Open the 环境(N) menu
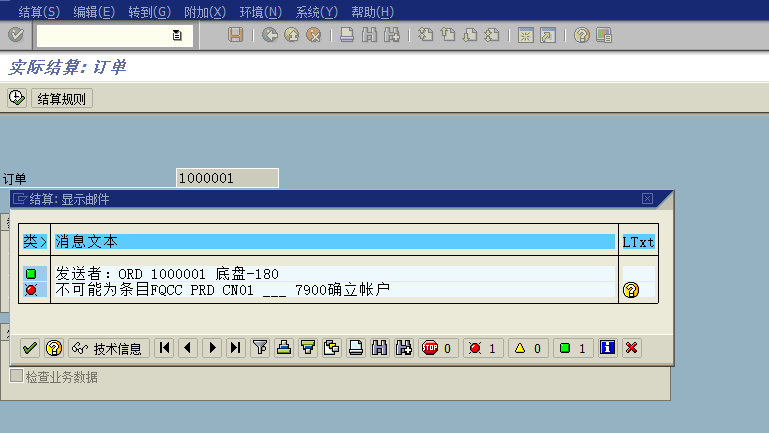Image resolution: width=769 pixels, height=433 pixels. (x=260, y=11)
